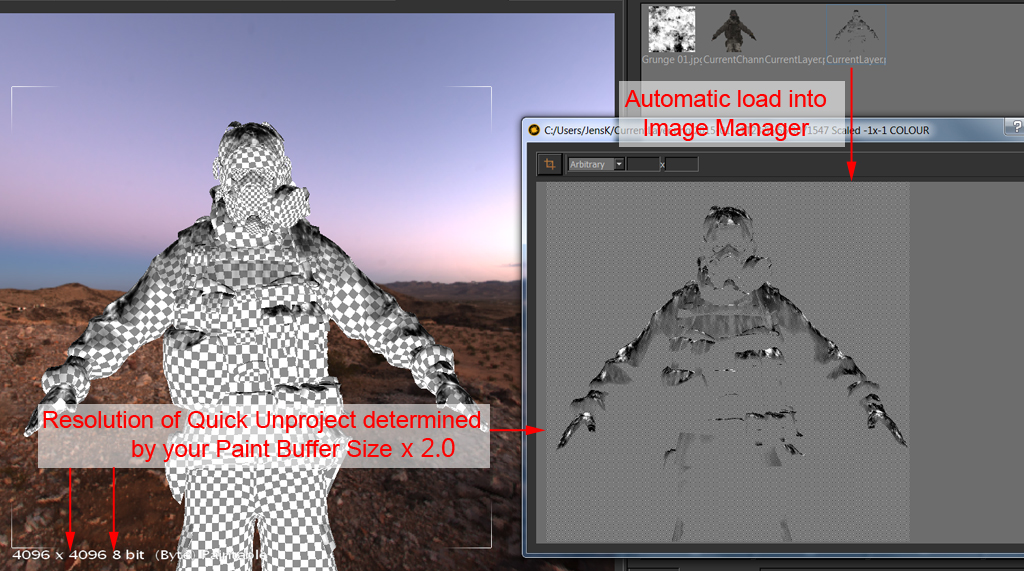Click the crop width input field
Viewport: 1024px width, 571px height.
click(643, 164)
